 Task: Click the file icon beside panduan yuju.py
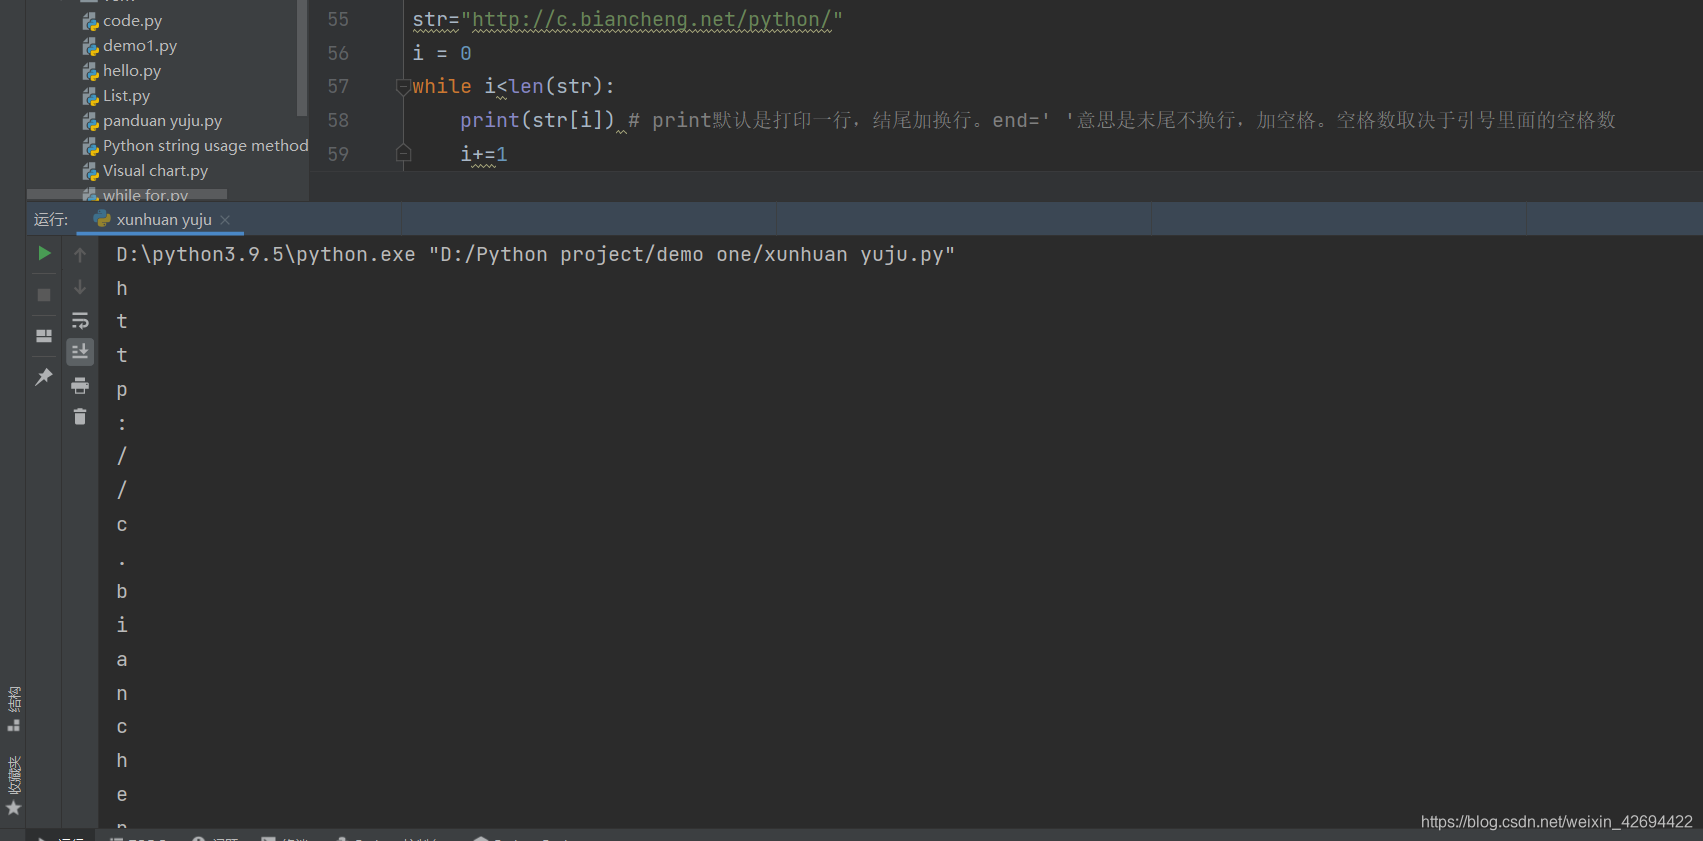pyautogui.click(x=91, y=121)
